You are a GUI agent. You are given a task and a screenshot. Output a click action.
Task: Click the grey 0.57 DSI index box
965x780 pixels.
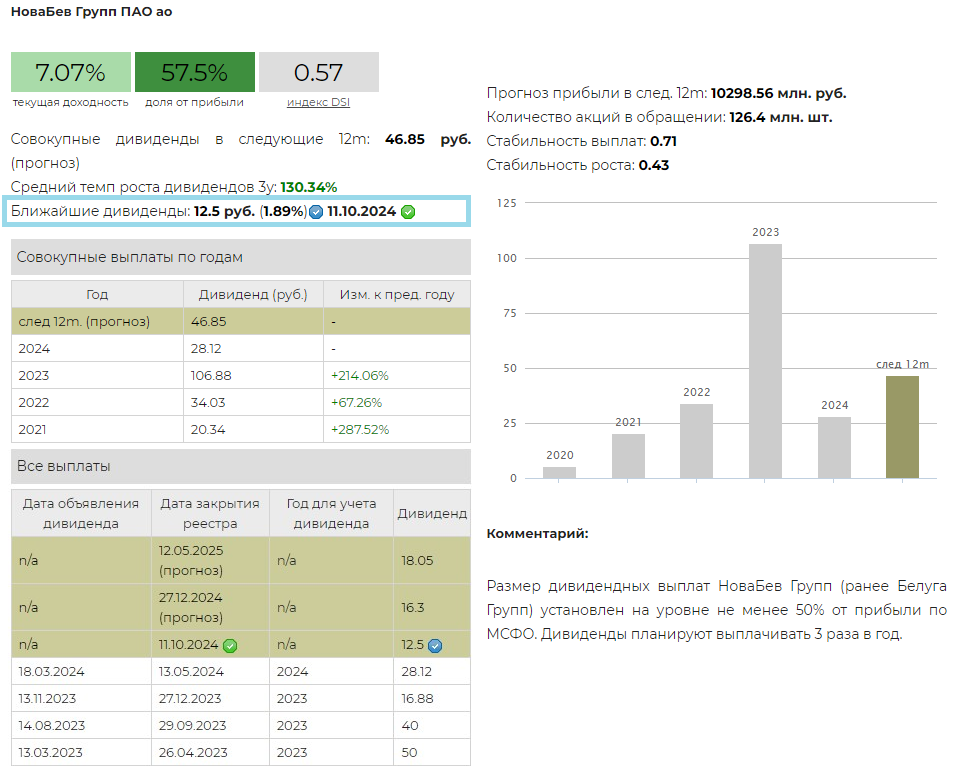pos(318,72)
